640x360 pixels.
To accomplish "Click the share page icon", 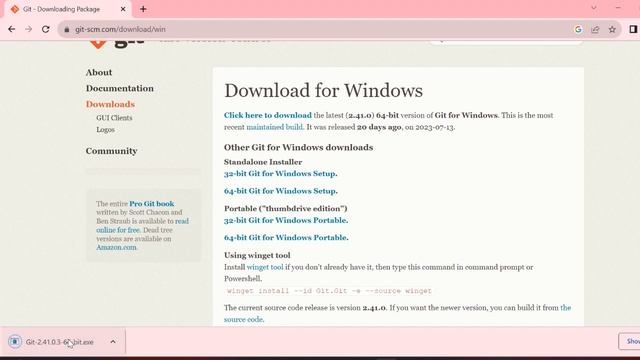I will (x=595, y=29).
